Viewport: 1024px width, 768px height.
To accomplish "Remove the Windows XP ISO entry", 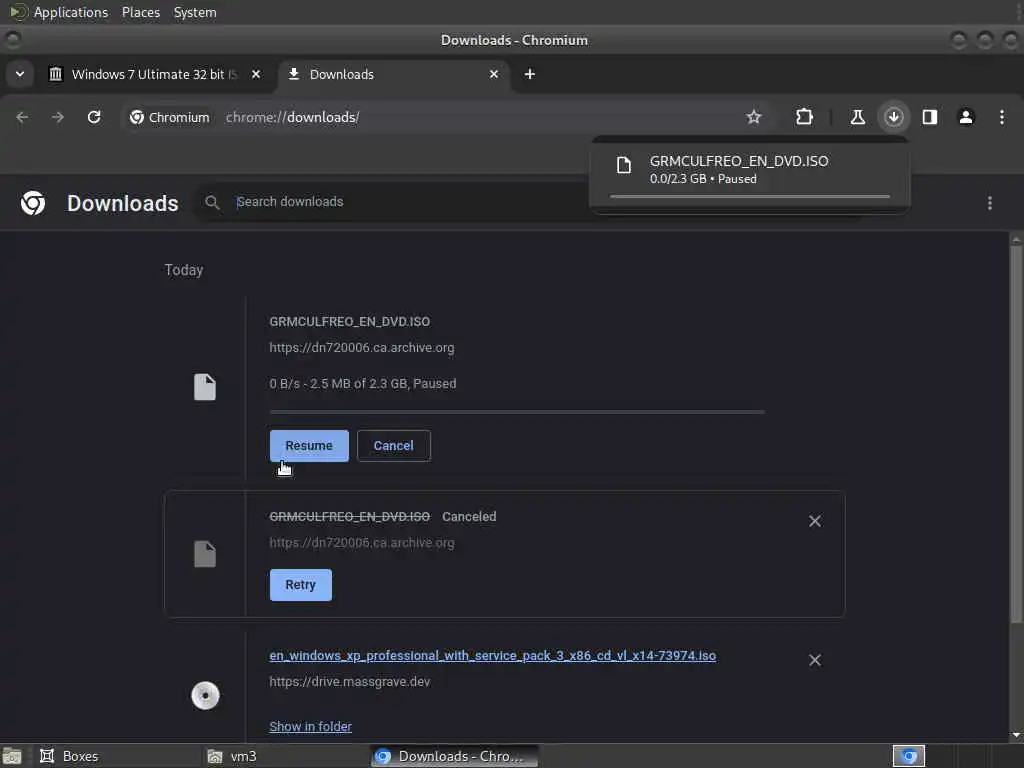I will pyautogui.click(x=815, y=660).
